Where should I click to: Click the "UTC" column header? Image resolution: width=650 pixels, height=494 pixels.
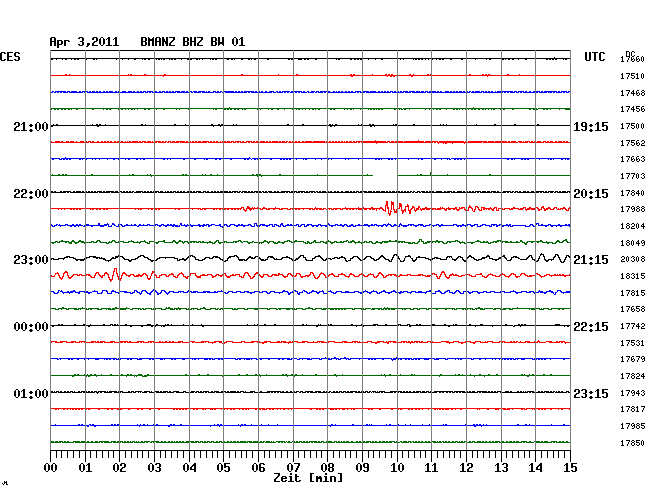[595, 57]
